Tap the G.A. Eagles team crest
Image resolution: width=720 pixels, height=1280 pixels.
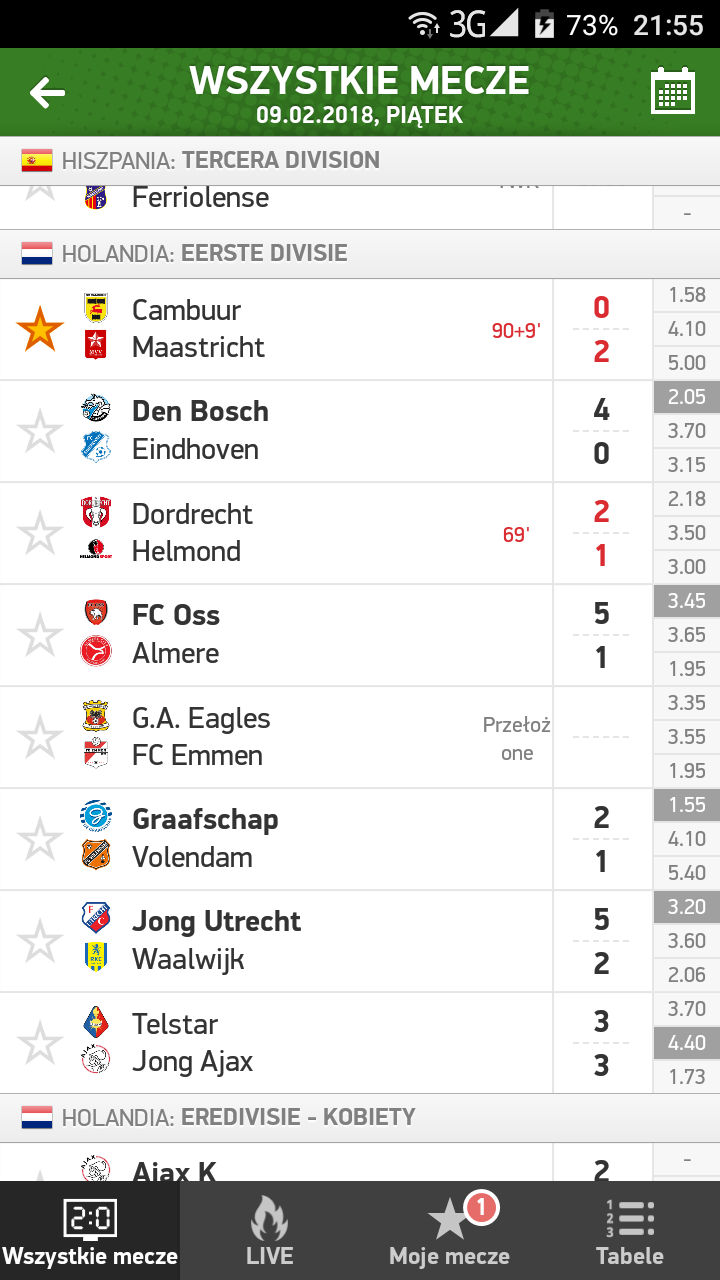pos(96,715)
